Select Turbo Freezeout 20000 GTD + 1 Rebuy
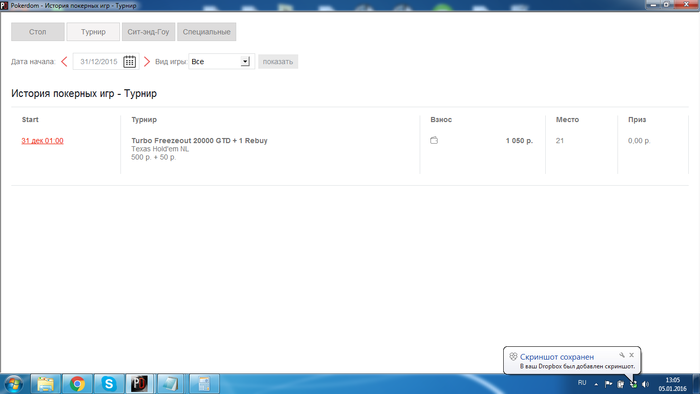 [x=200, y=141]
